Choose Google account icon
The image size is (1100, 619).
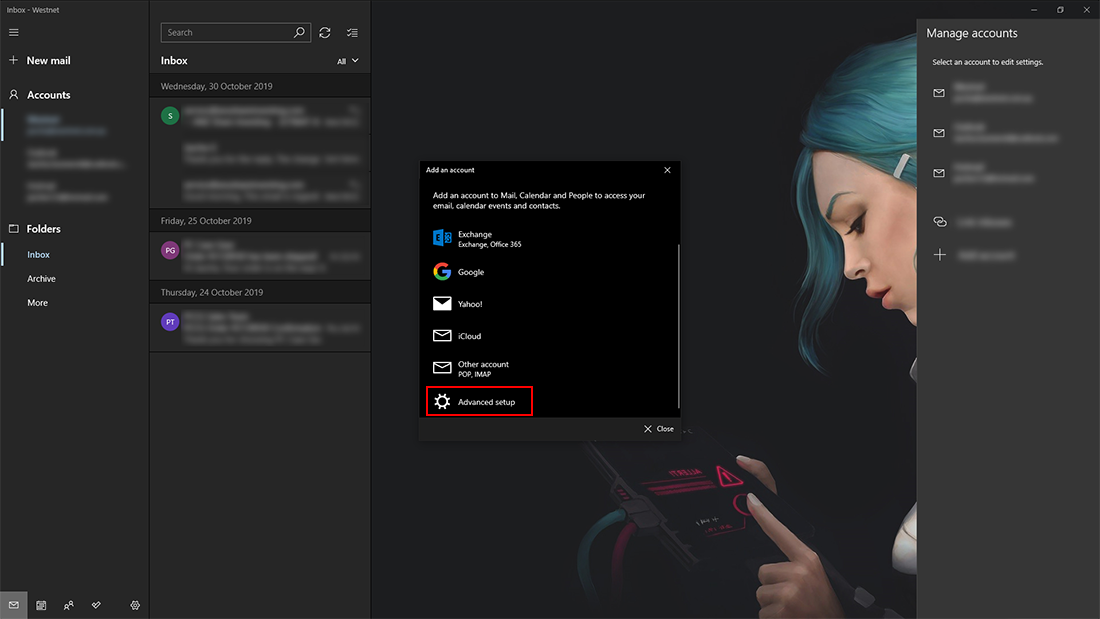tap(442, 272)
